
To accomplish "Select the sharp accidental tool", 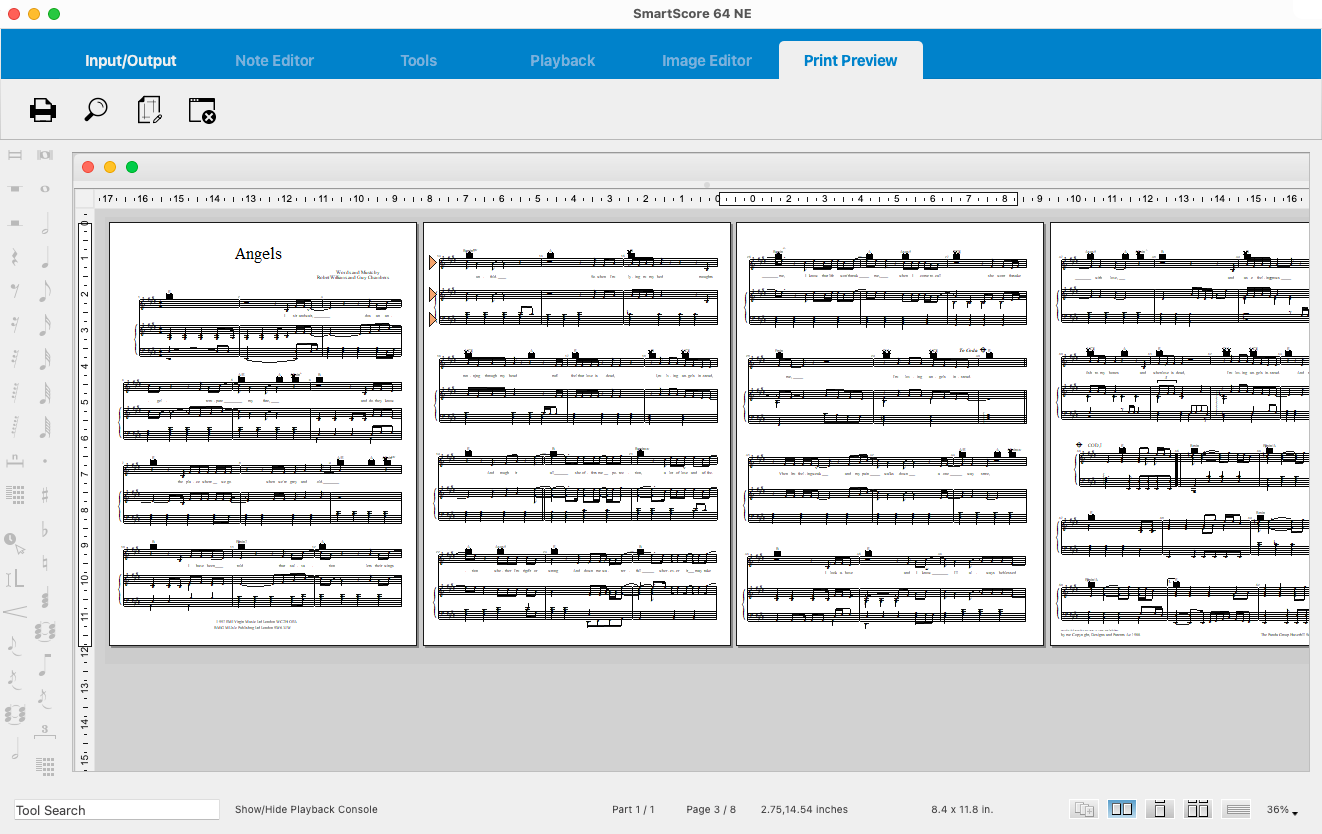I will pyautogui.click(x=45, y=495).
